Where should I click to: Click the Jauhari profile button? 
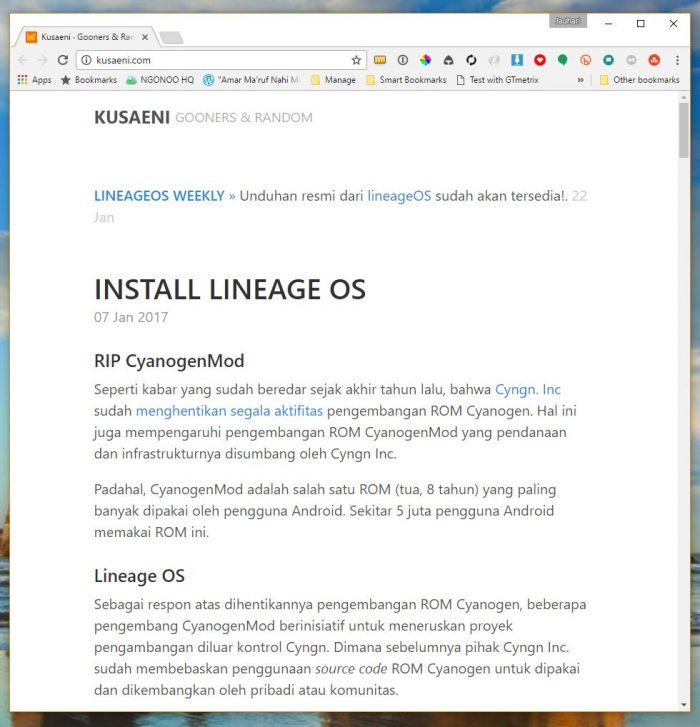[x=568, y=21]
